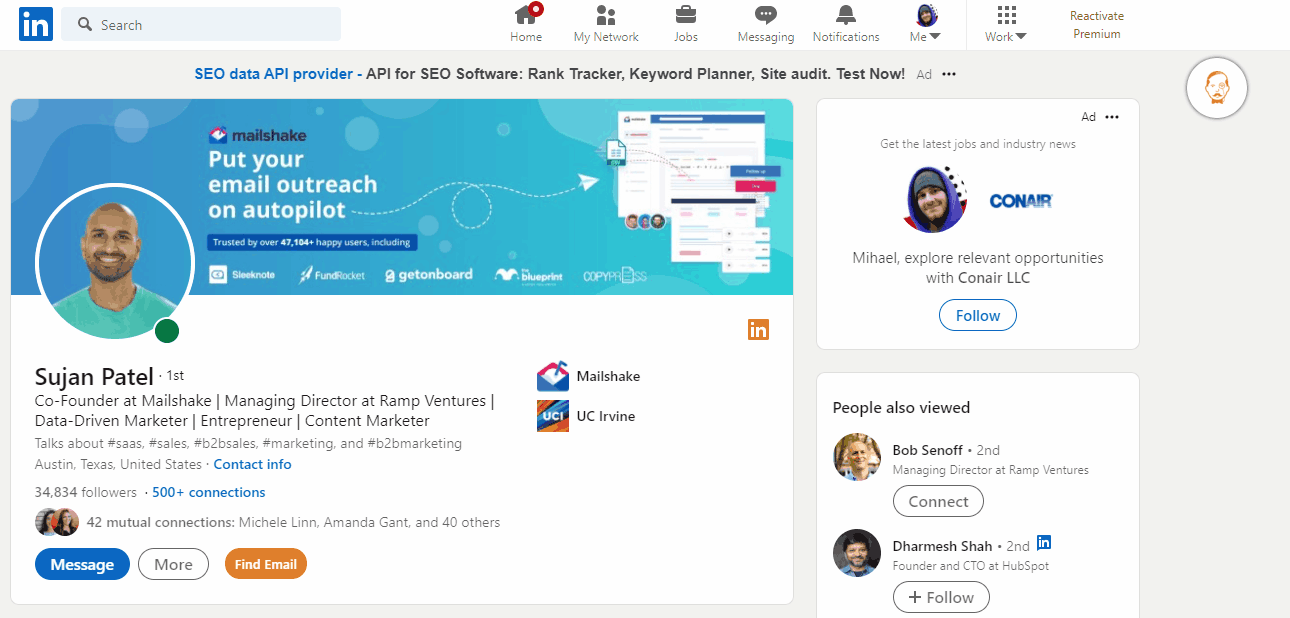Focus the Search input field
Viewport: 1290px width, 618px height.
(201, 24)
